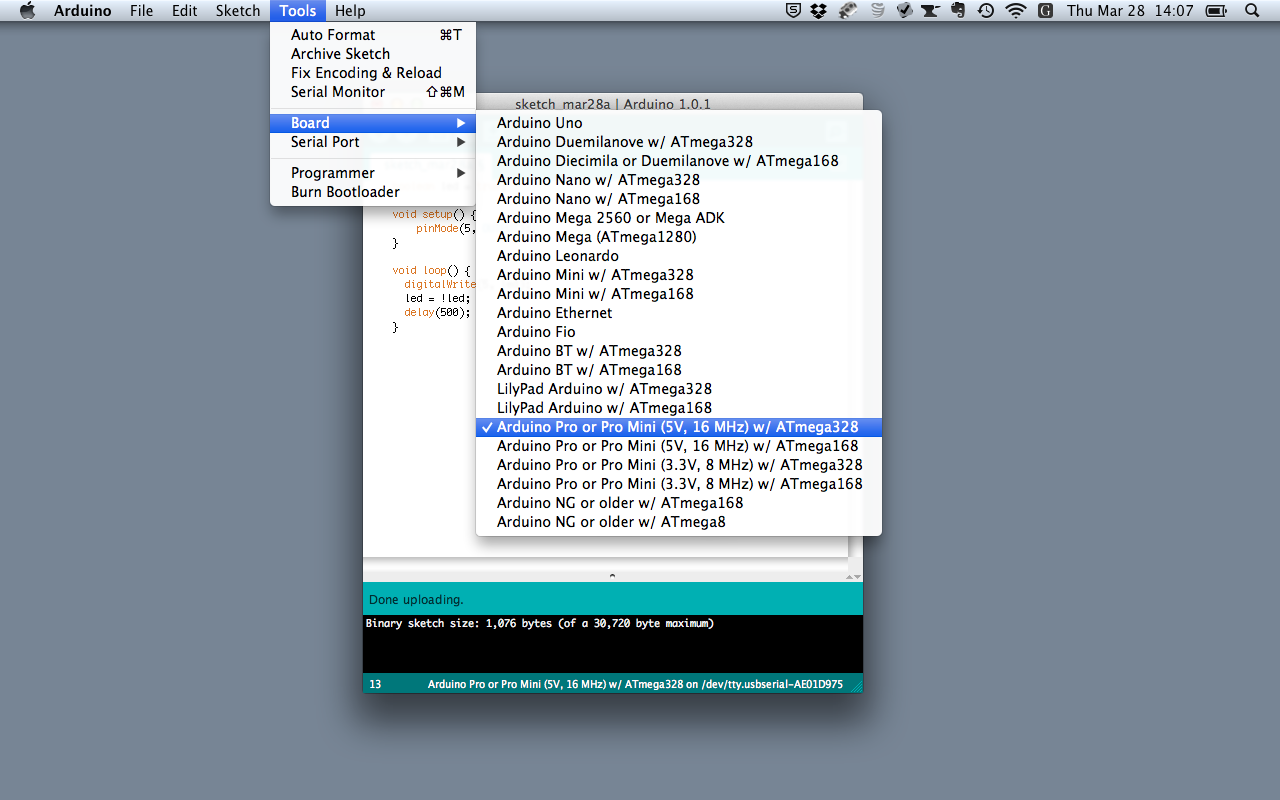Expand the Serial Port submenu

(x=373, y=142)
